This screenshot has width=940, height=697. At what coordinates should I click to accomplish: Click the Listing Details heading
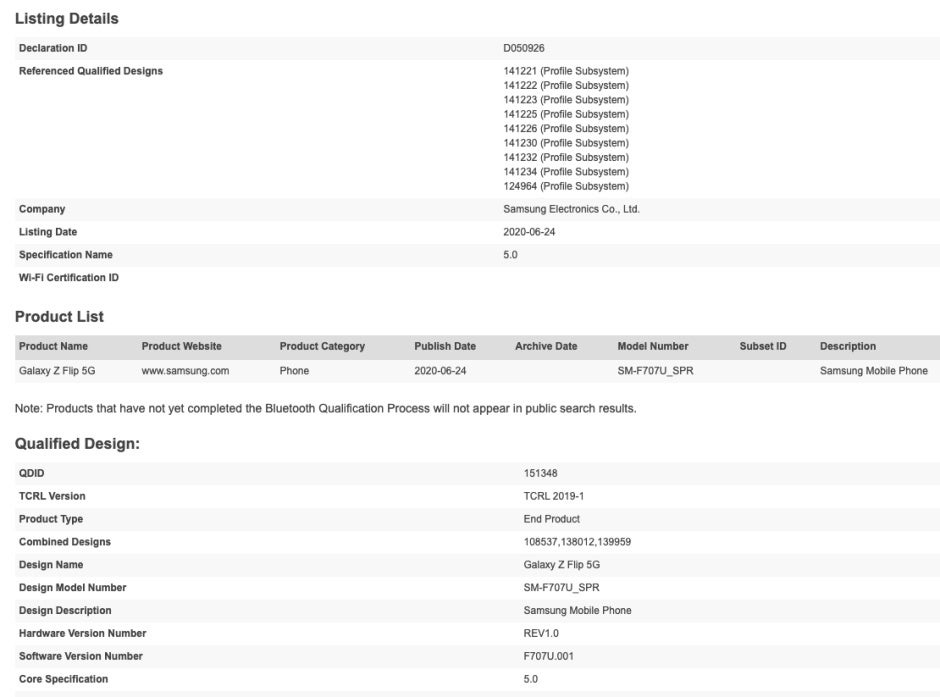tap(67, 19)
